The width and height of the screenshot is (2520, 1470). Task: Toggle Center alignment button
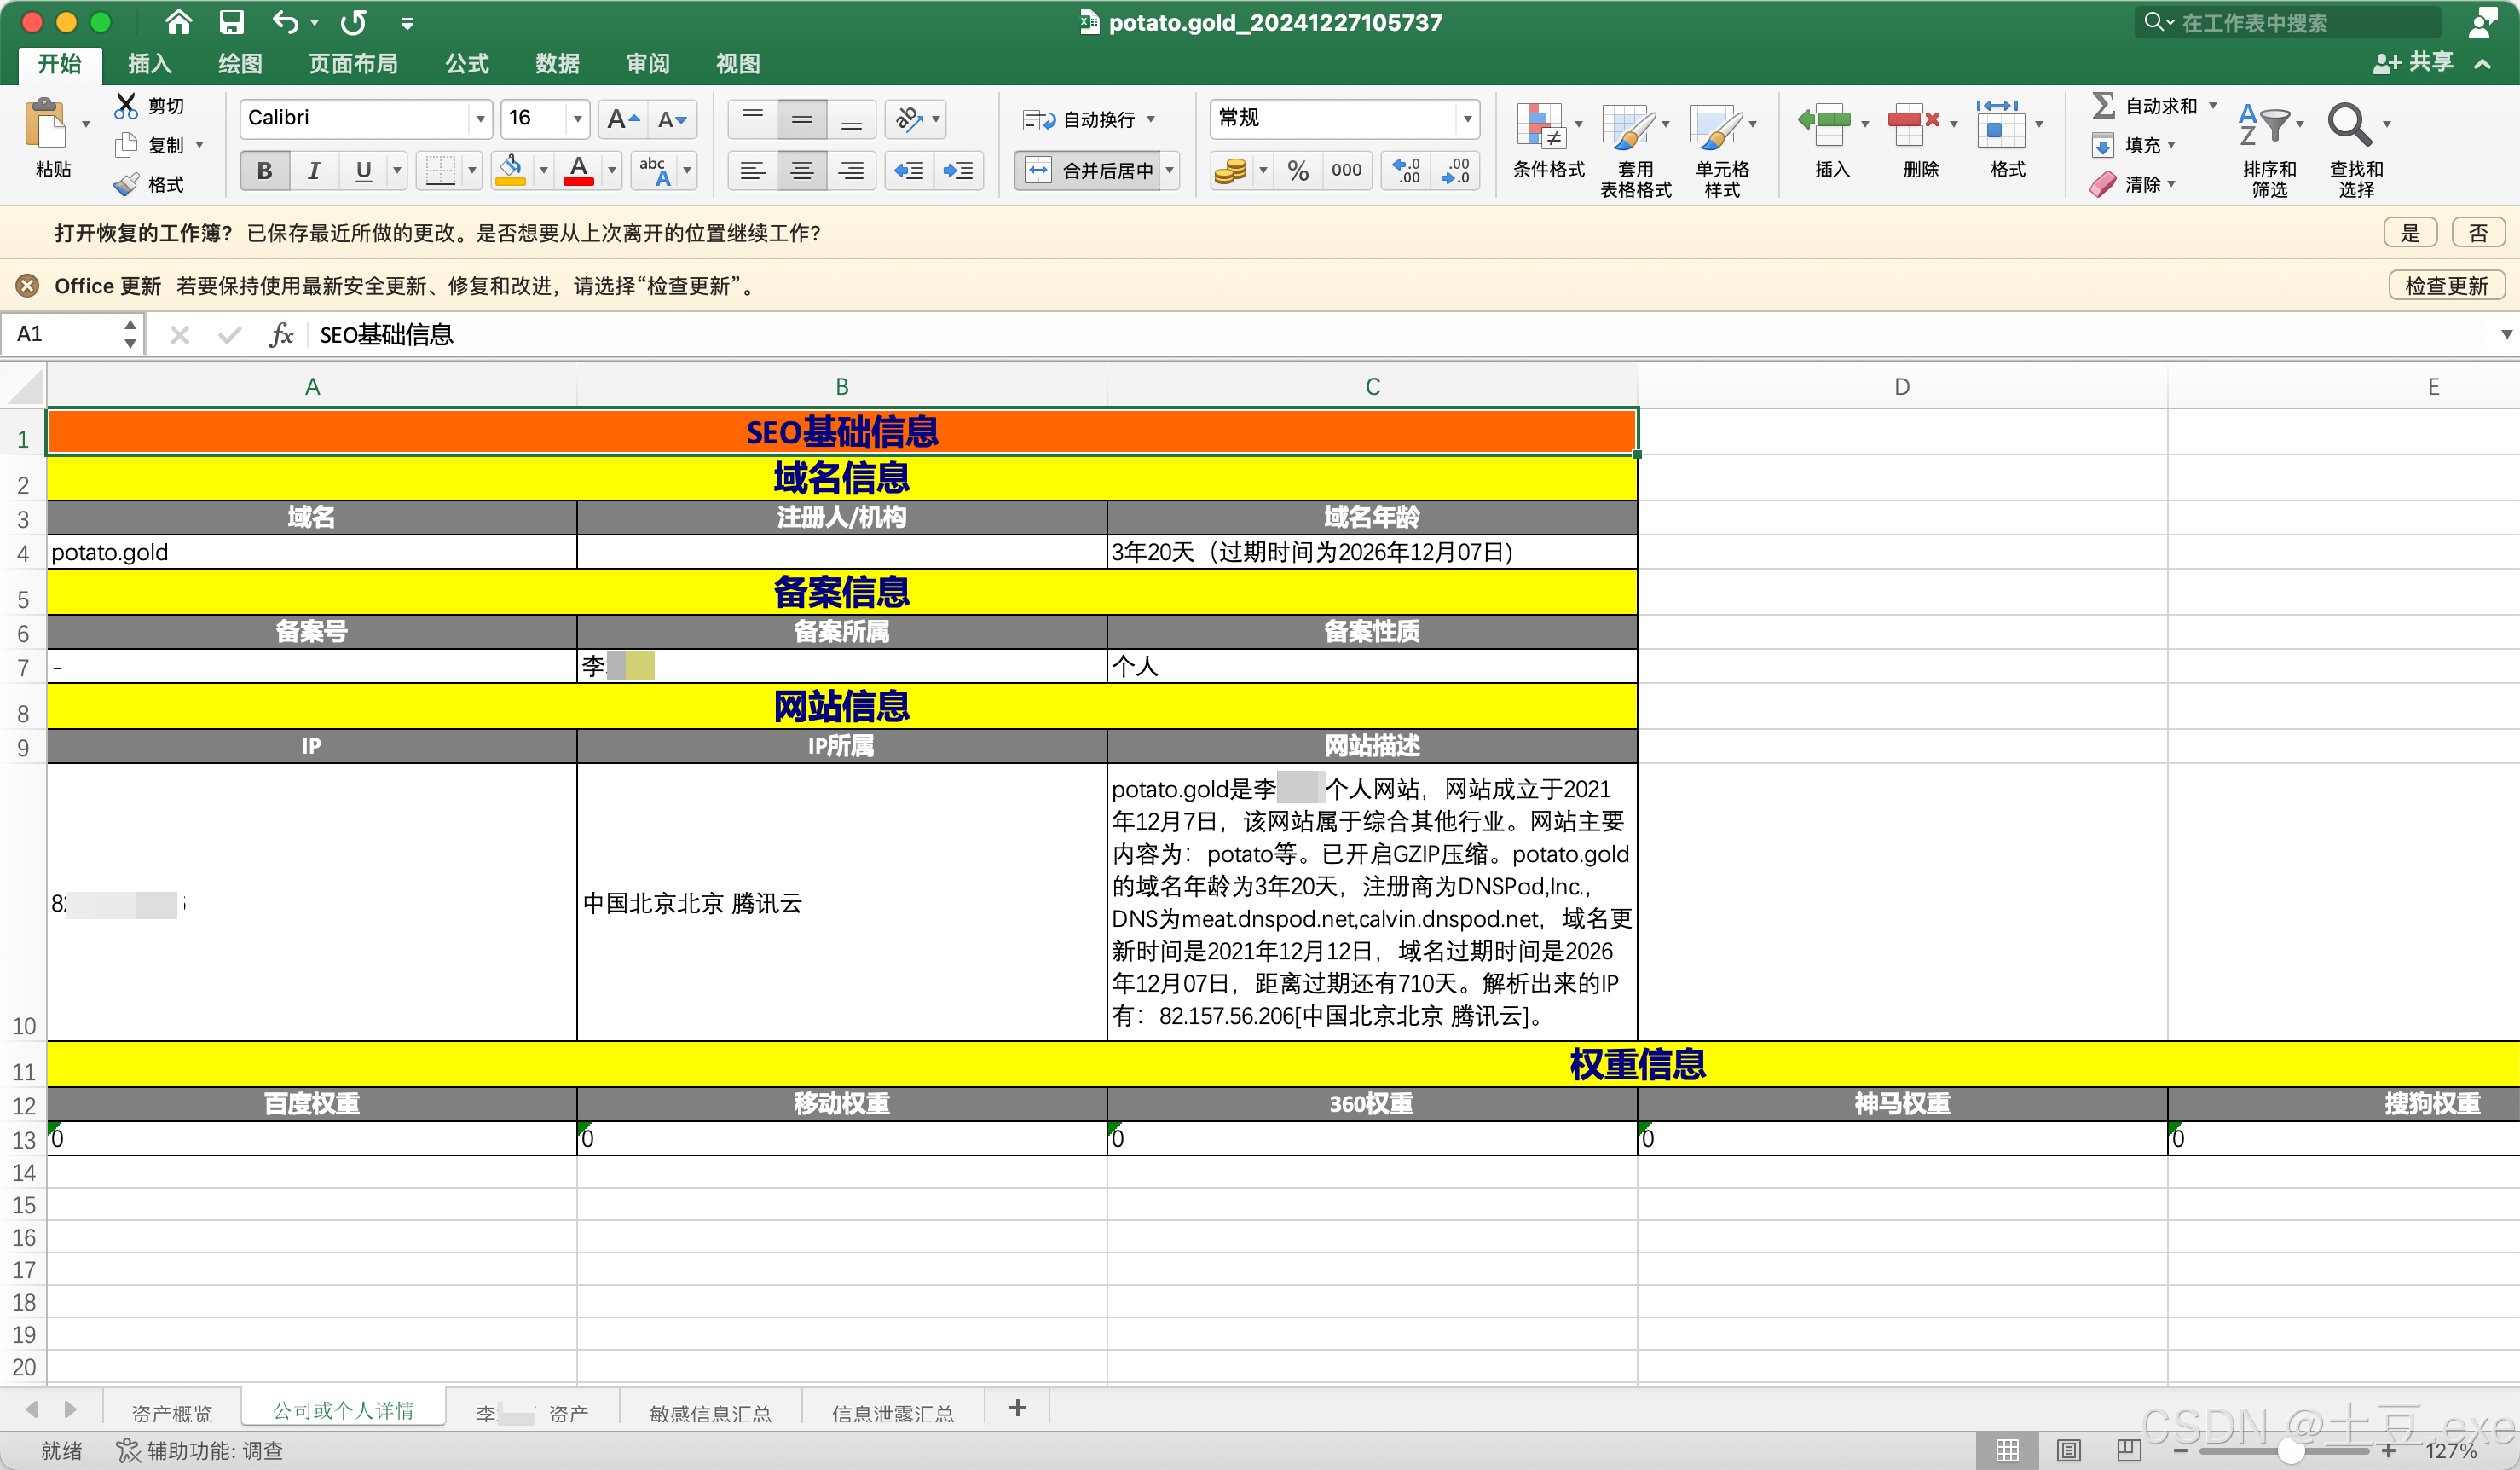(801, 171)
